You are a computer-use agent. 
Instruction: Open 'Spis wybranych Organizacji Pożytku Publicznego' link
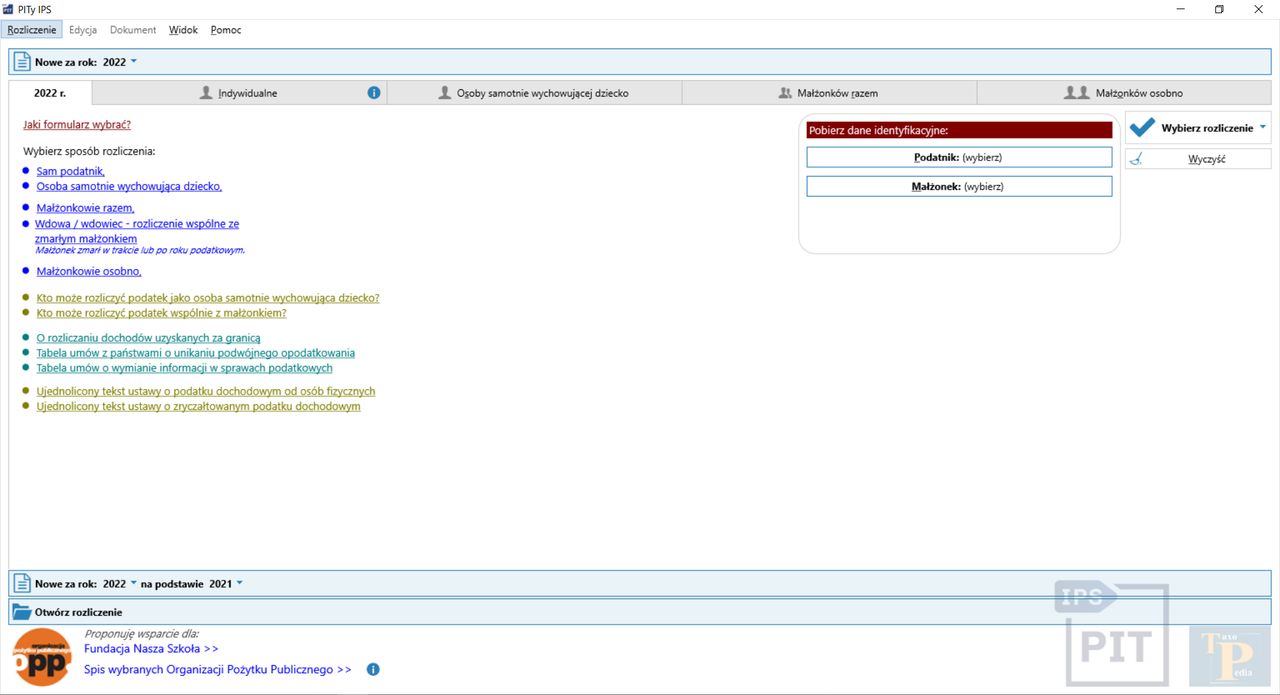tap(218, 670)
